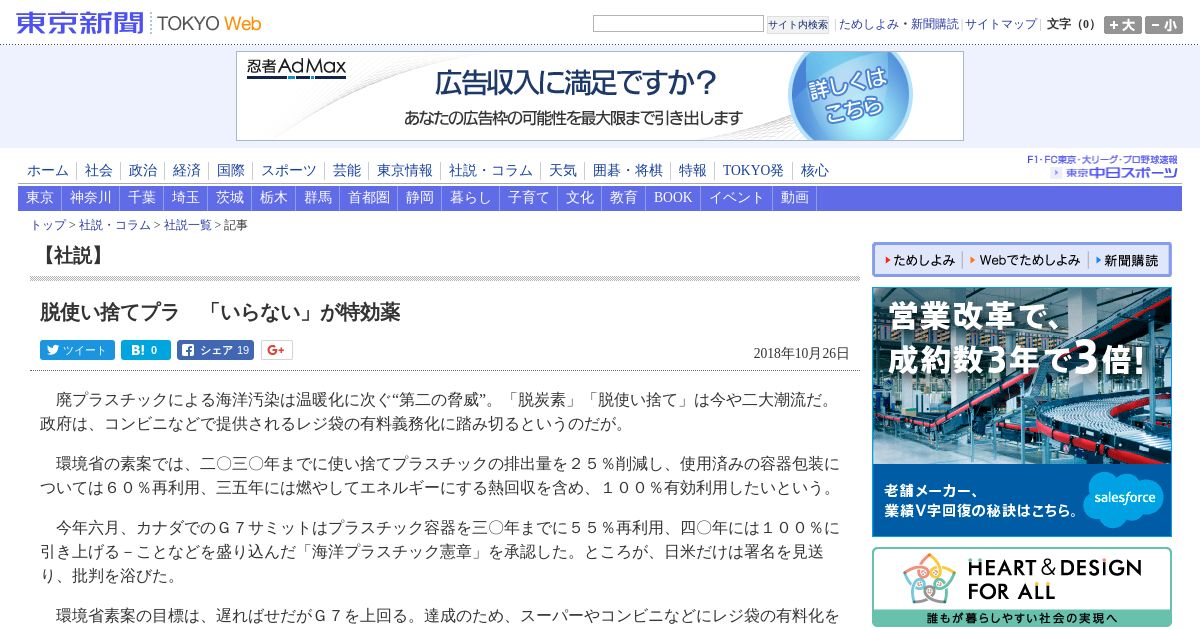
Task: Go to ホーム menu item
Action: pos(48,170)
